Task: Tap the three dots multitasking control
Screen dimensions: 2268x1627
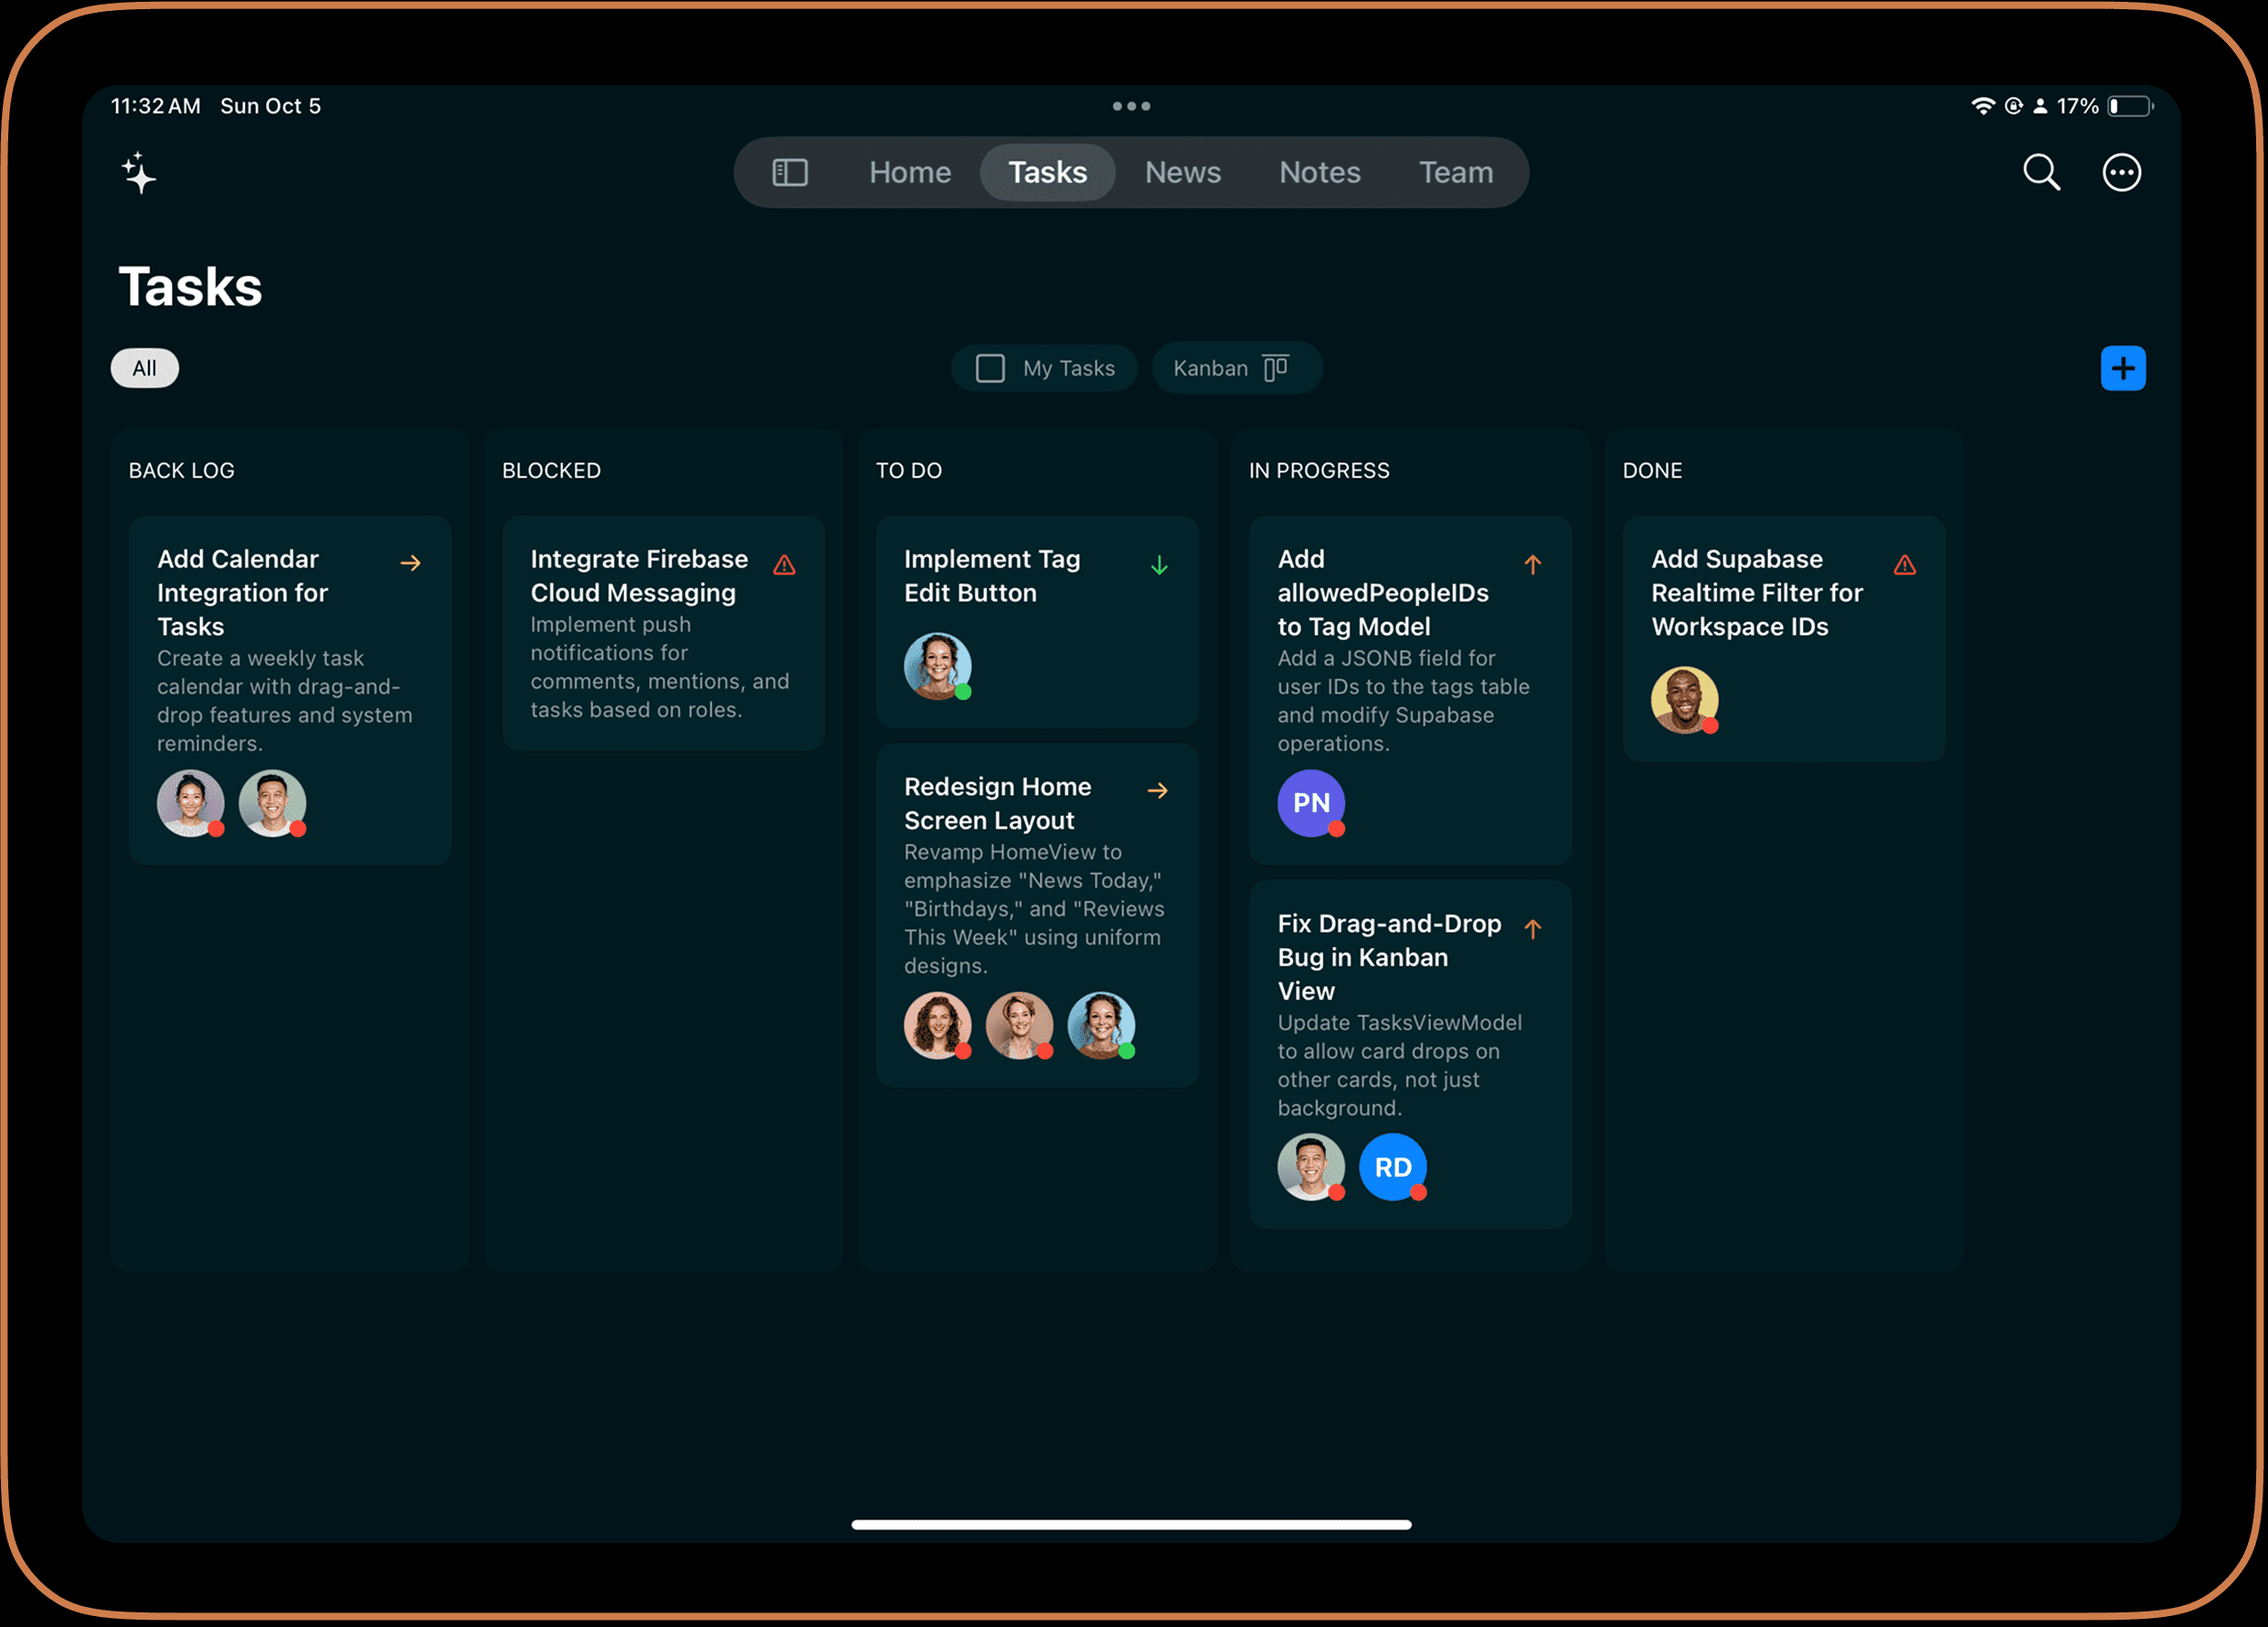Action: [x=1131, y=106]
